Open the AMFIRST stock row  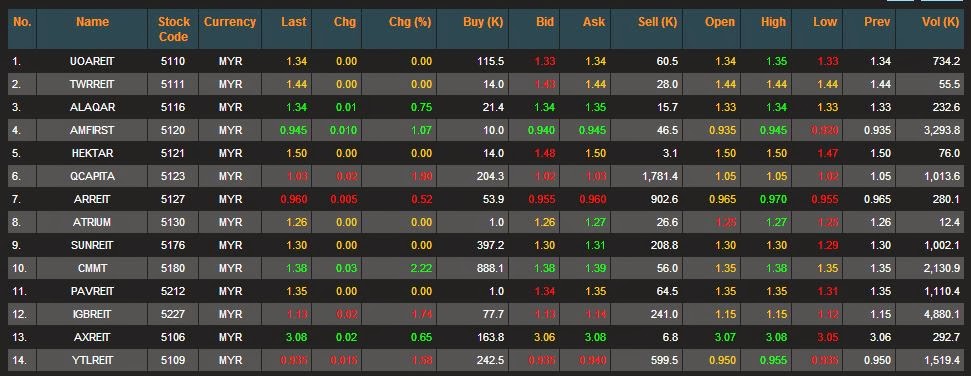[486, 130]
